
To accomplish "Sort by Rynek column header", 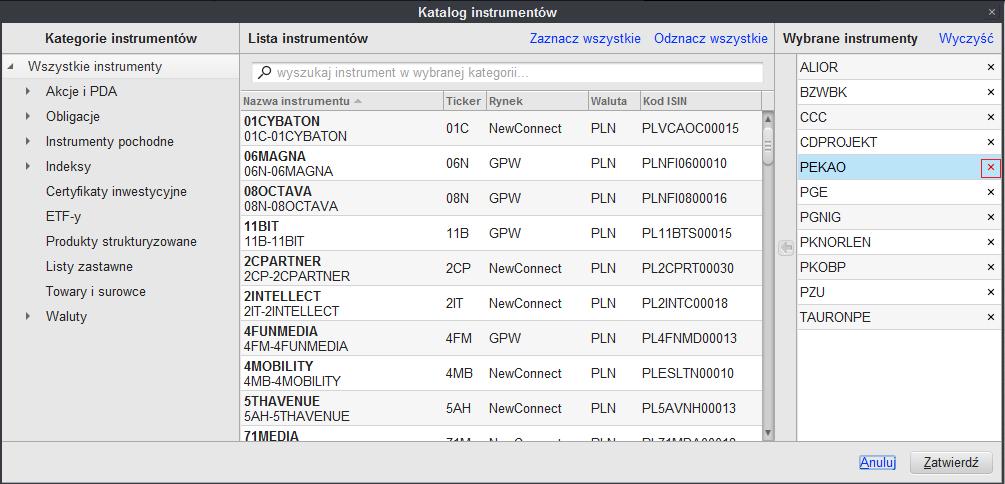I will tap(536, 101).
